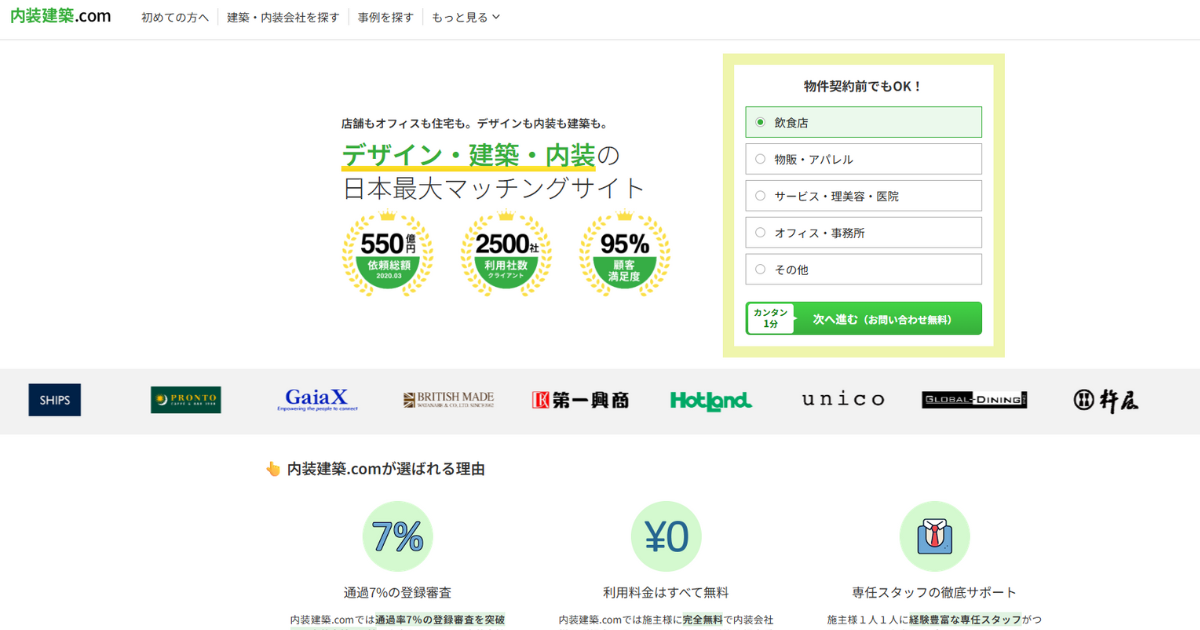Click the SHIPS brand logo
1200x630 pixels.
(55, 400)
